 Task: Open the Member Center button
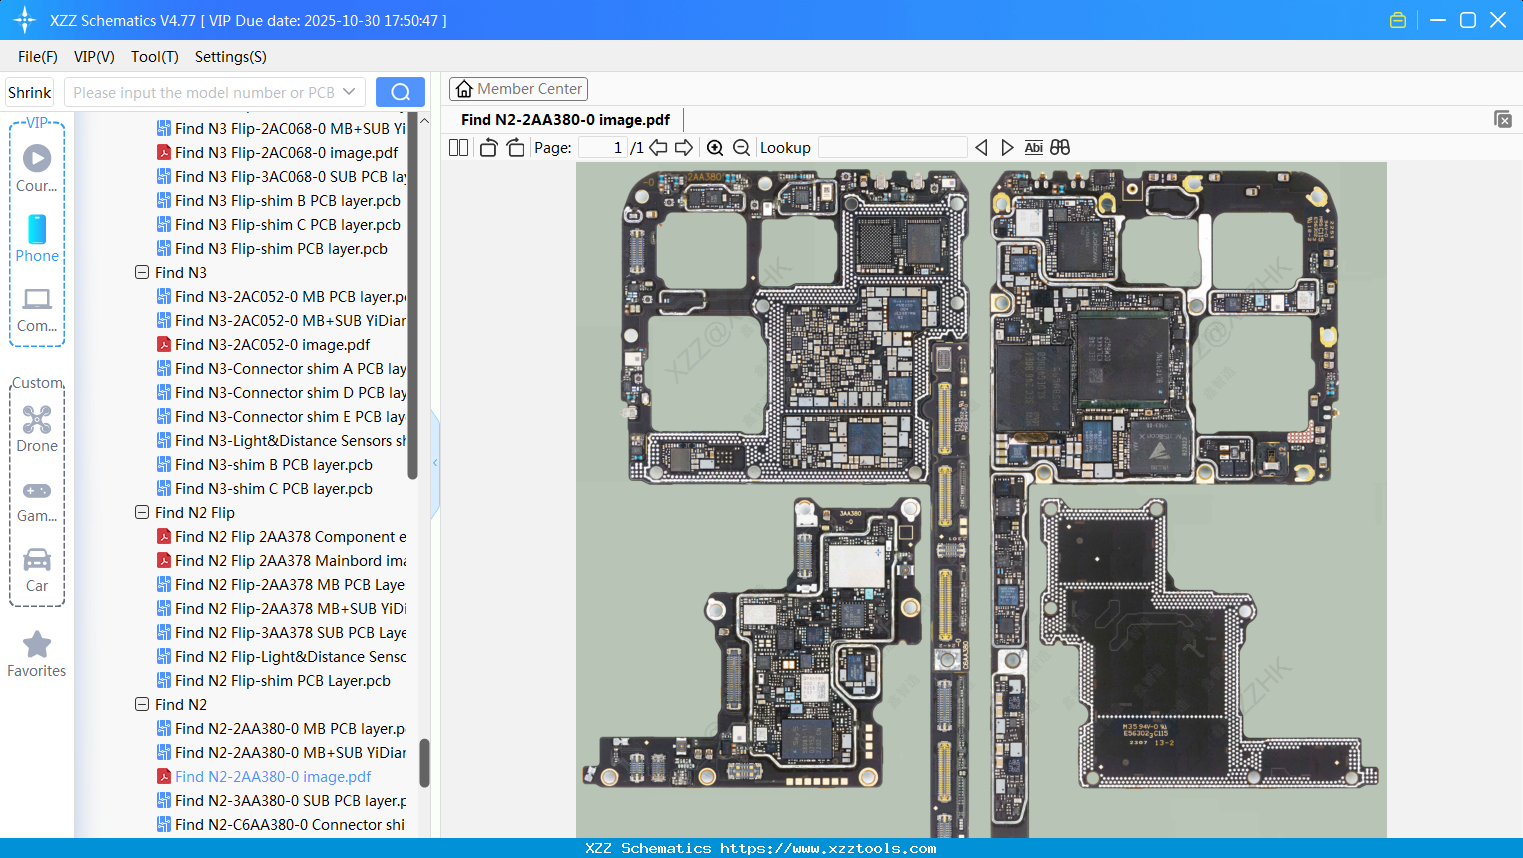tap(518, 89)
